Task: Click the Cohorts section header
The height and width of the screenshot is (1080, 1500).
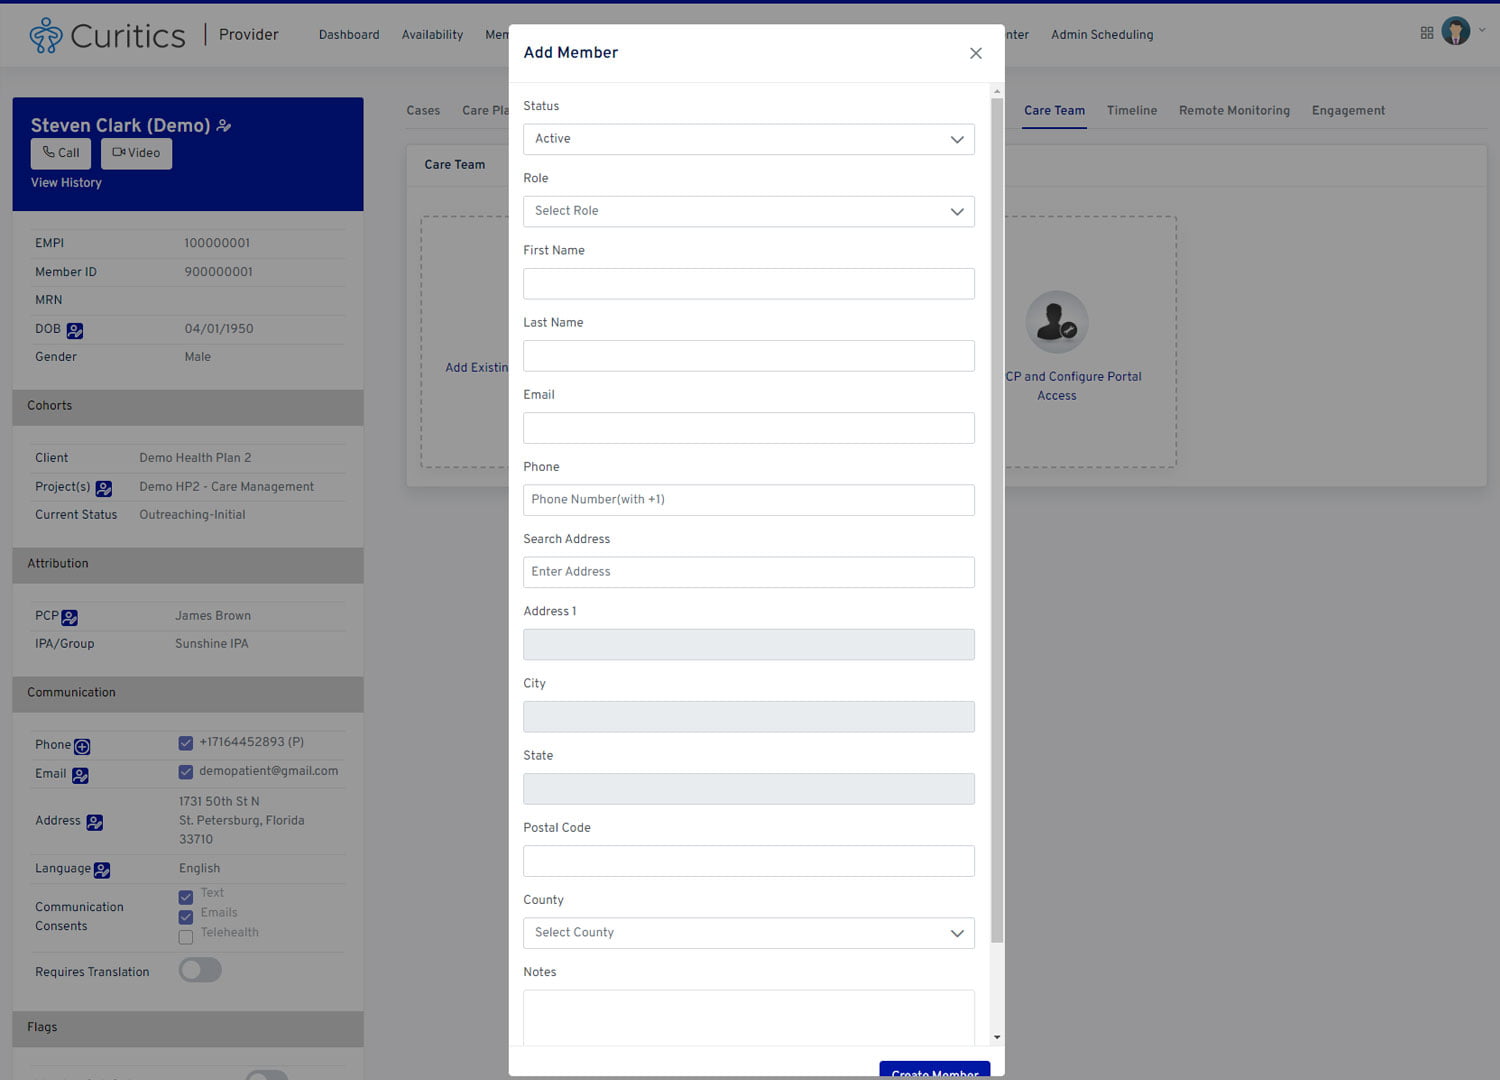Action: pos(188,407)
